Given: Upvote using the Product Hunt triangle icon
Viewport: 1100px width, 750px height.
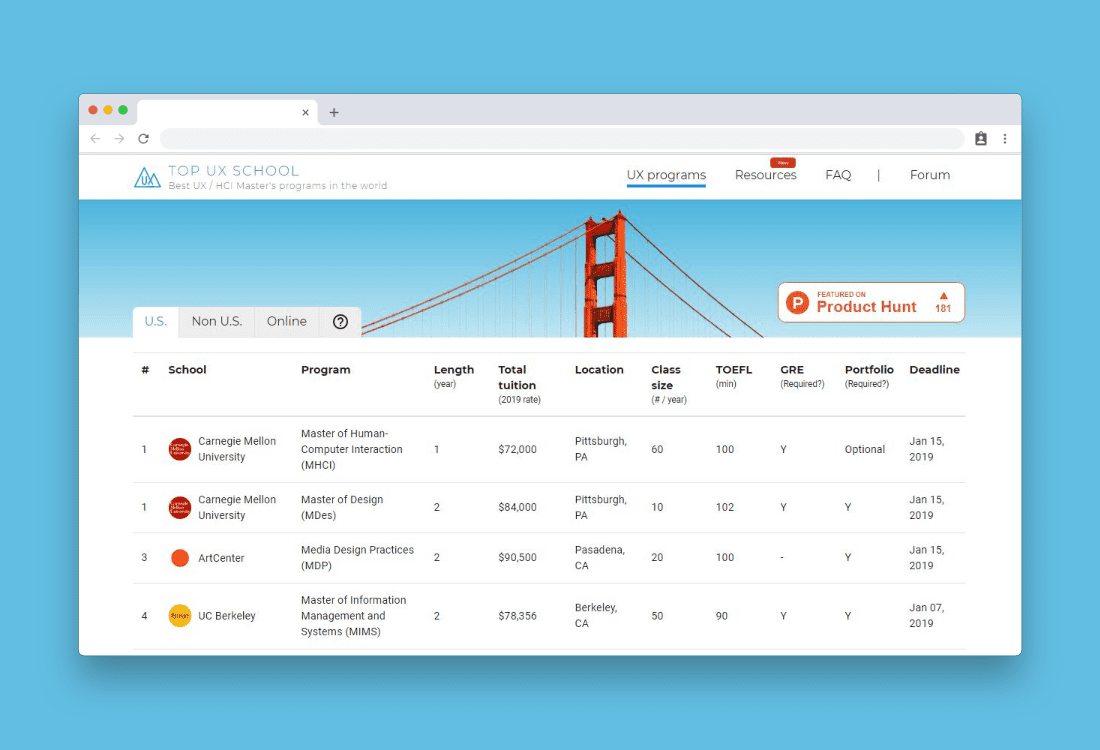Looking at the screenshot, I should pyautogui.click(x=942, y=295).
